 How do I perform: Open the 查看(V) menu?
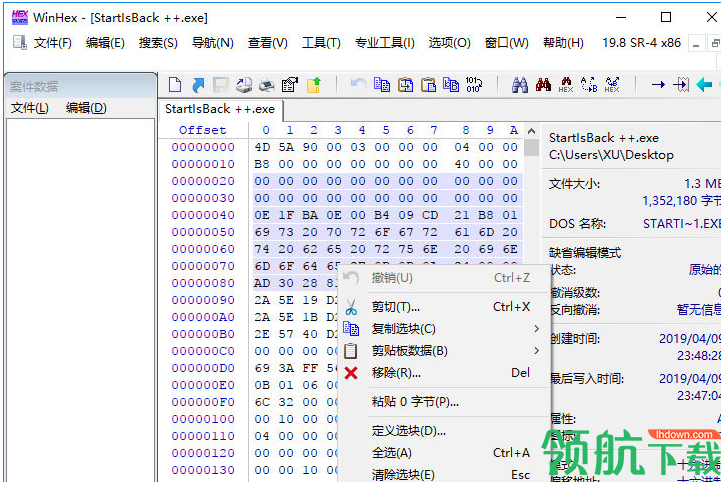[x=268, y=43]
